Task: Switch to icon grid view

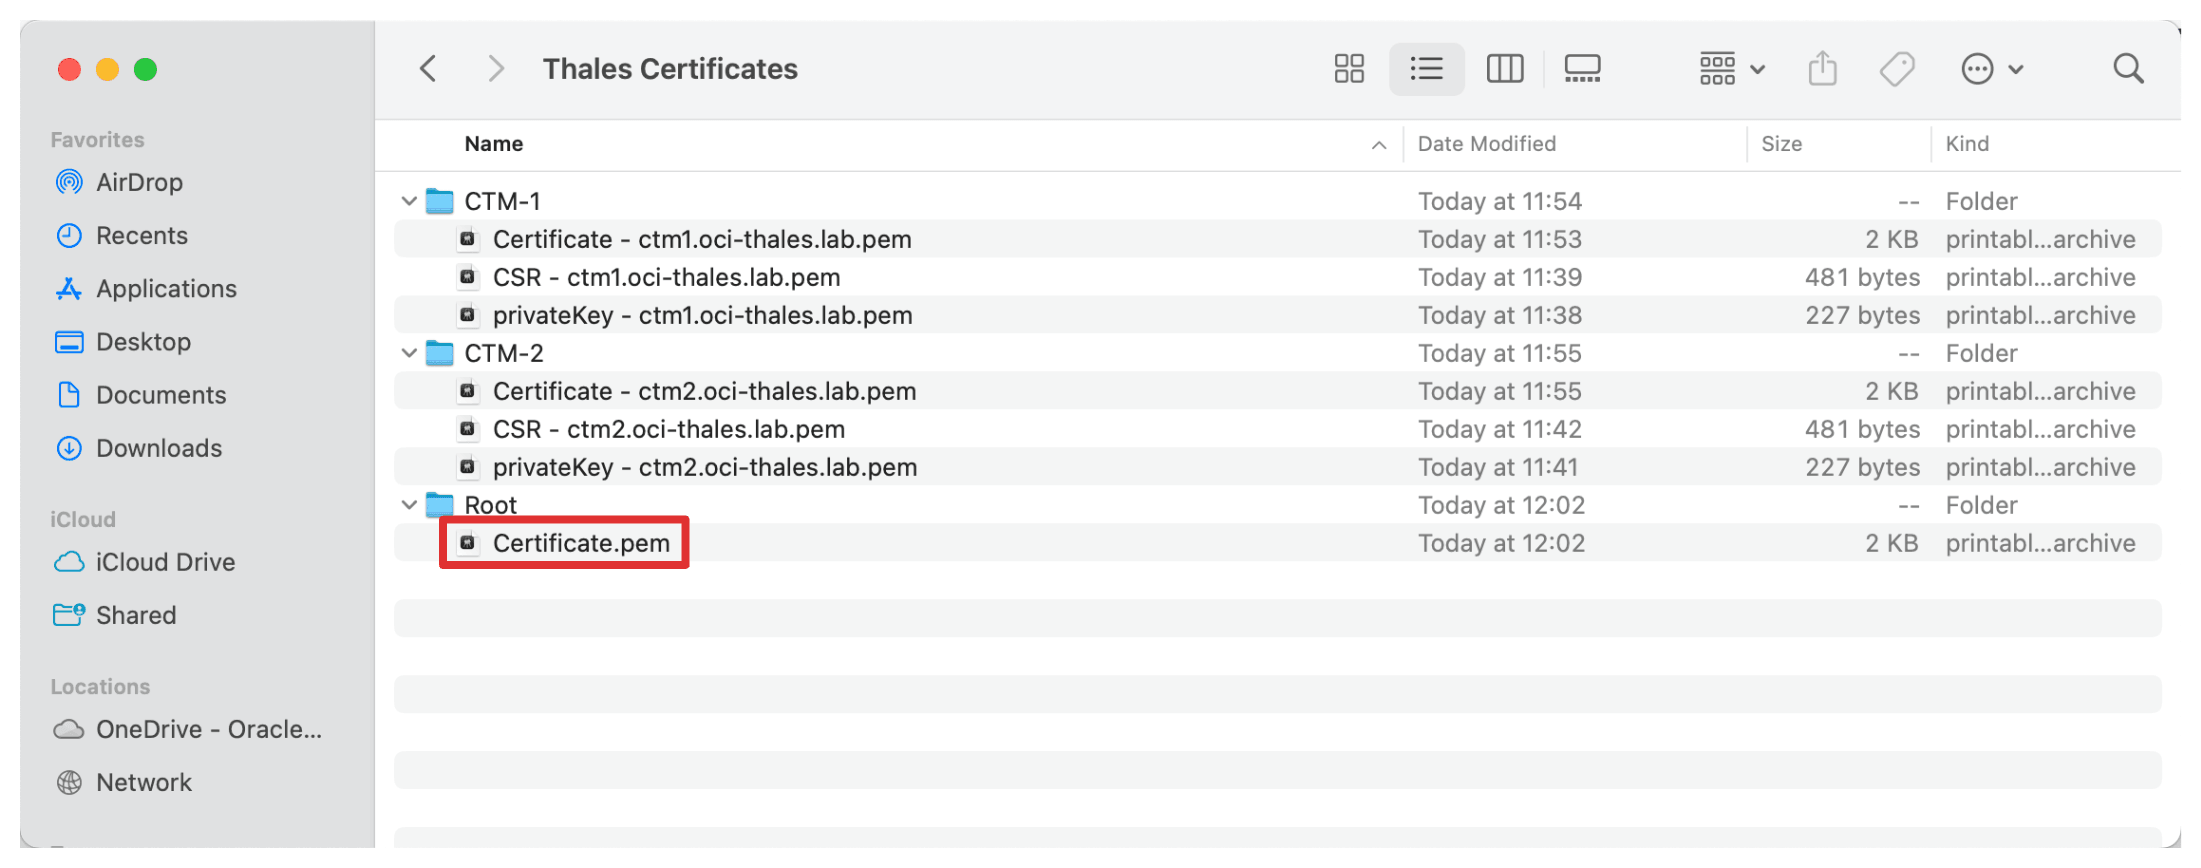Action: coord(1349,69)
